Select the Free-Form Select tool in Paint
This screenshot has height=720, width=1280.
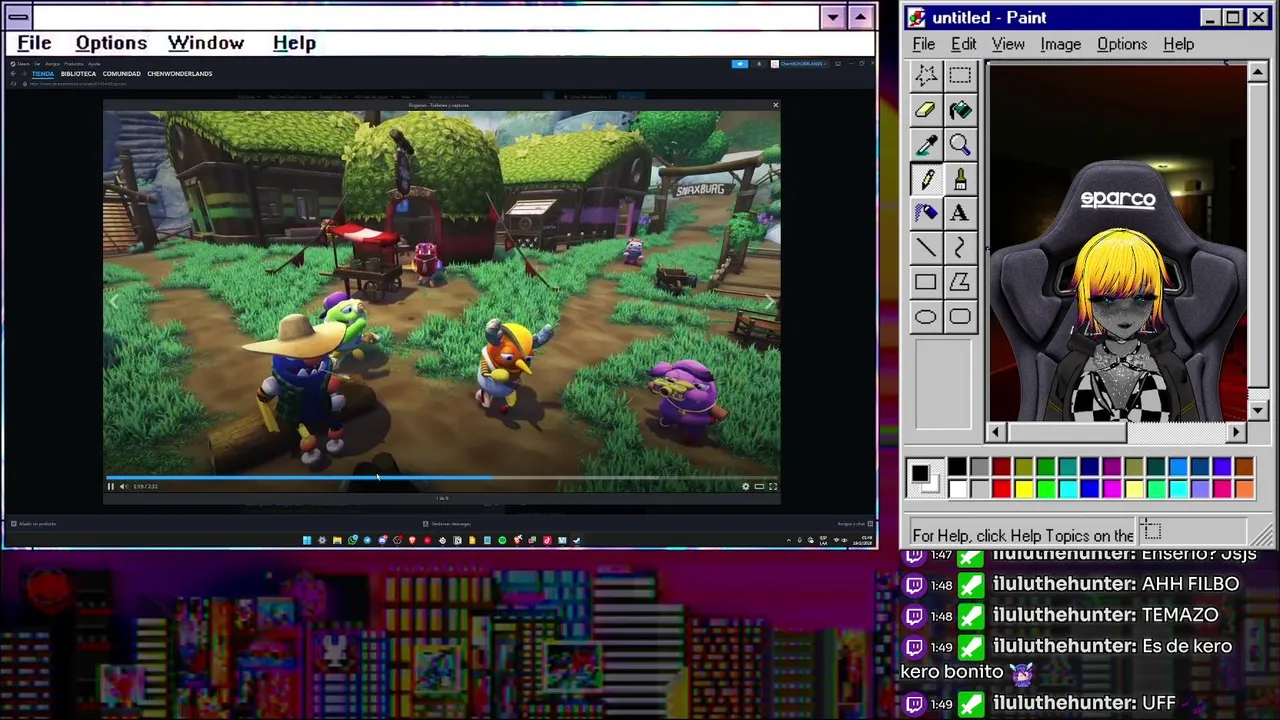point(925,75)
